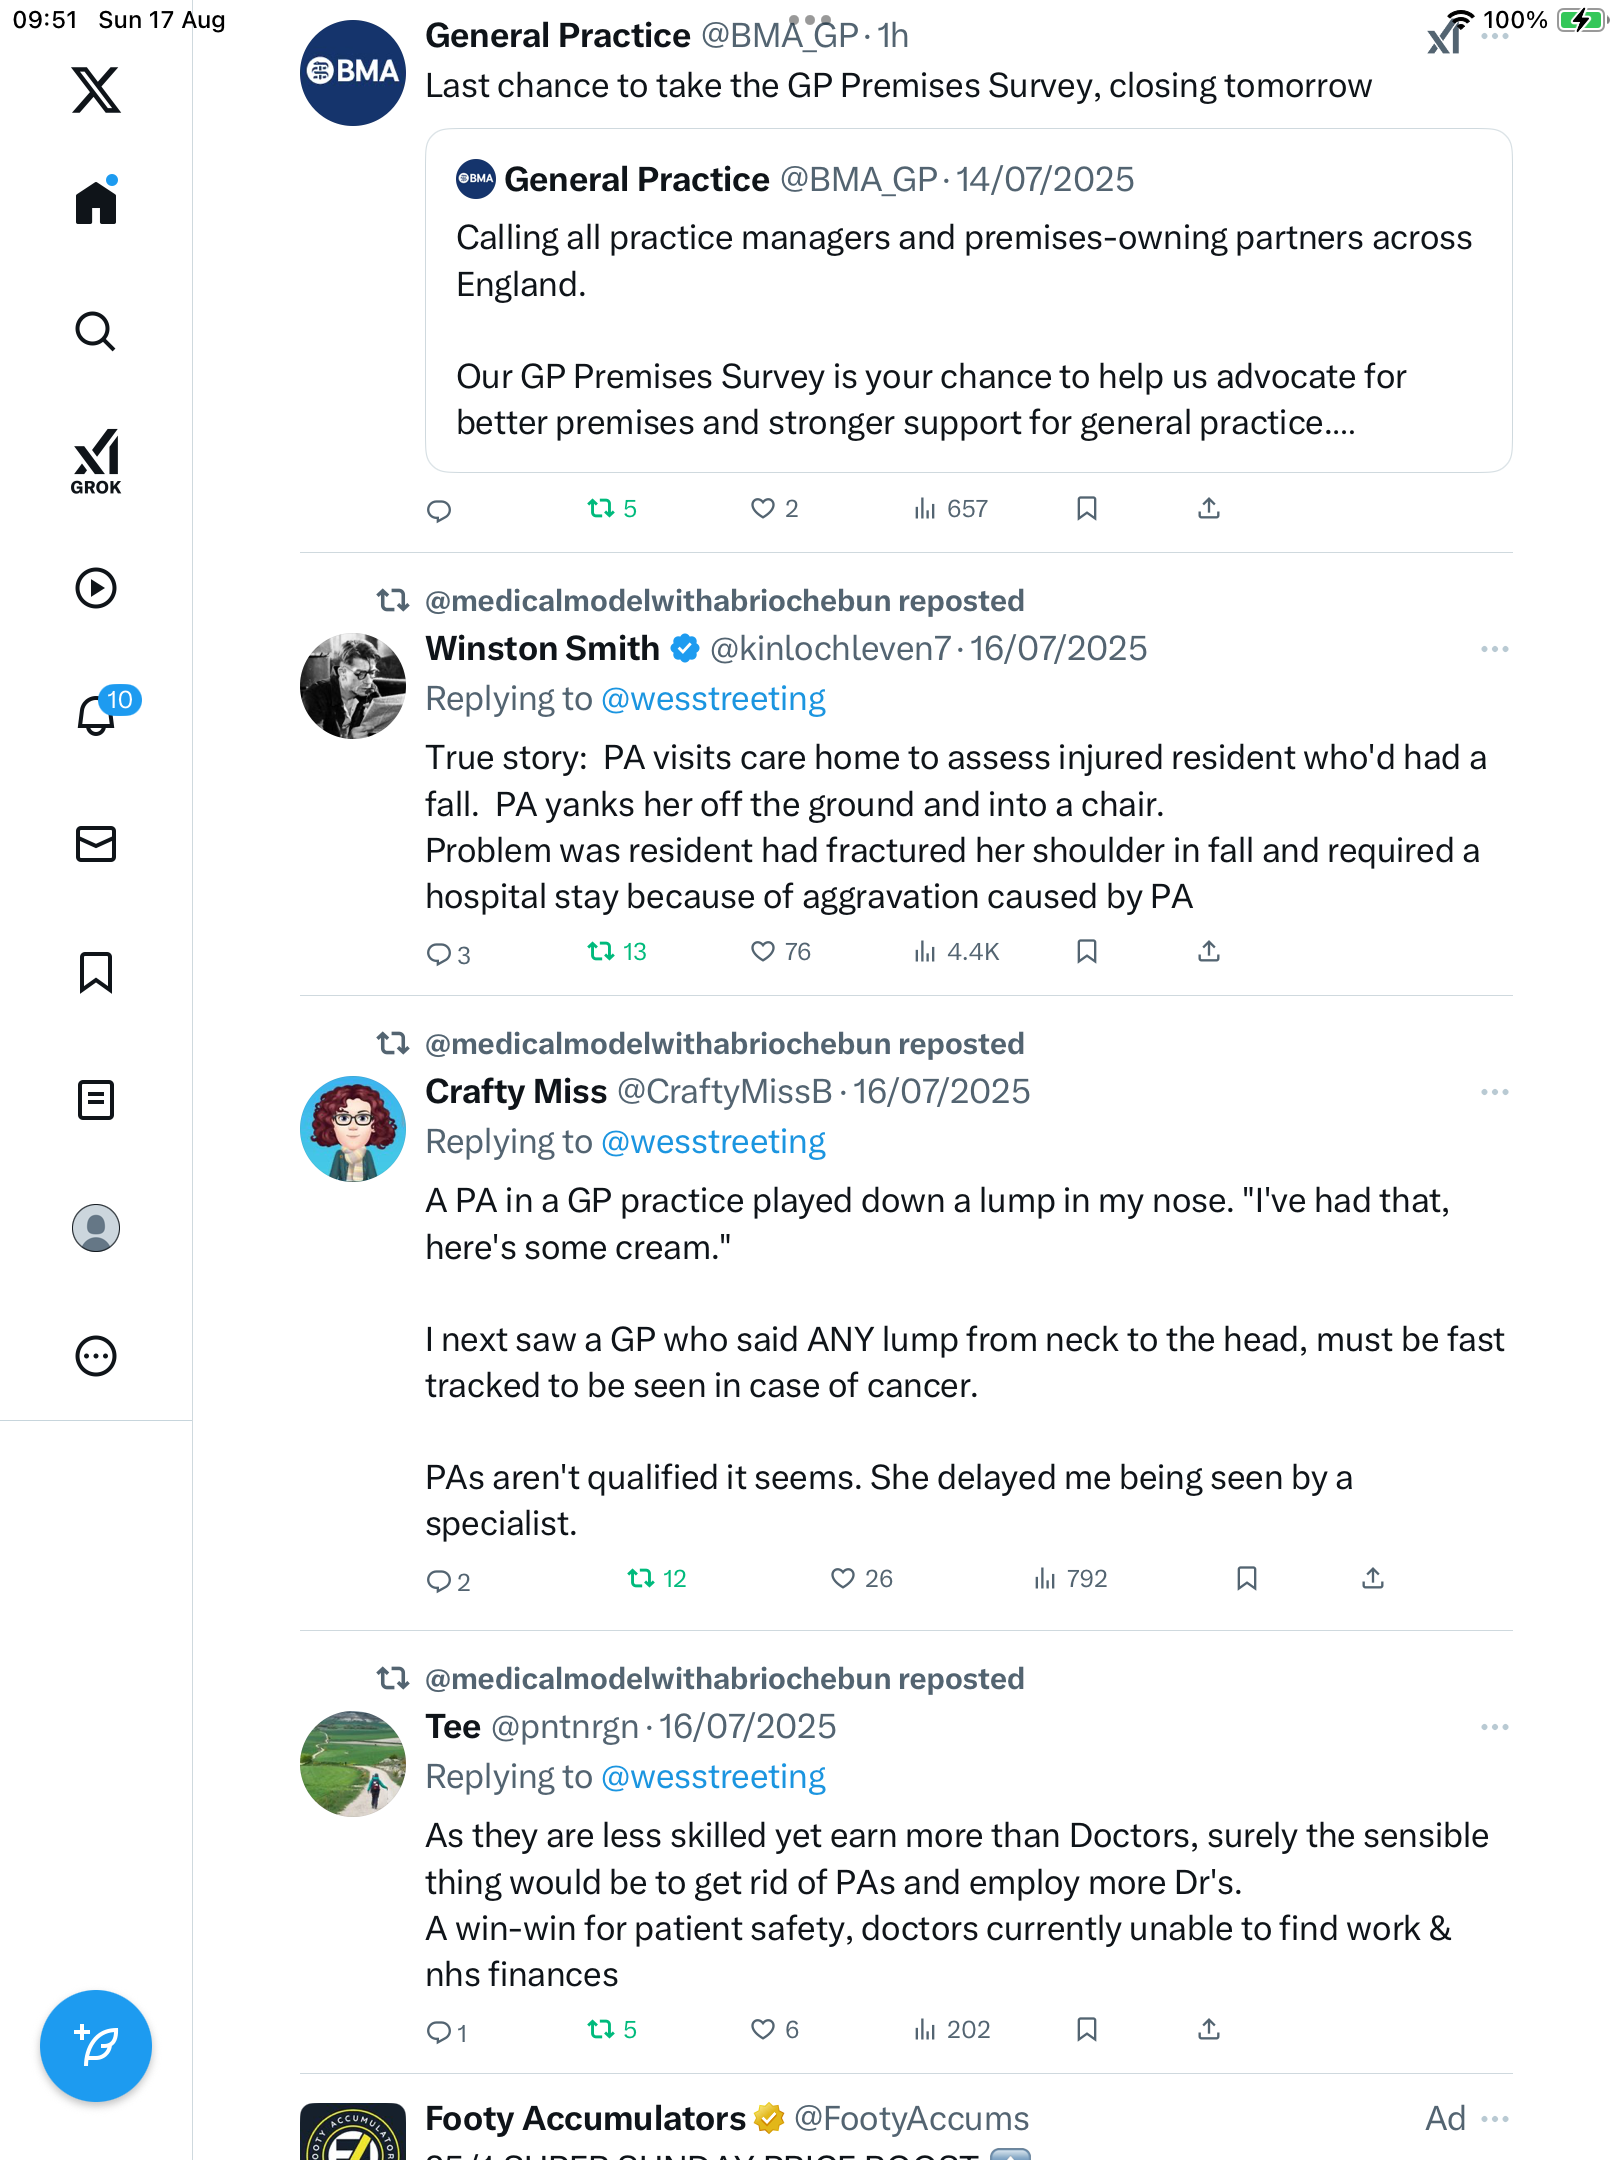This screenshot has width=1620, height=2160.
Task: Open direct messages envelope icon
Action: 96,844
